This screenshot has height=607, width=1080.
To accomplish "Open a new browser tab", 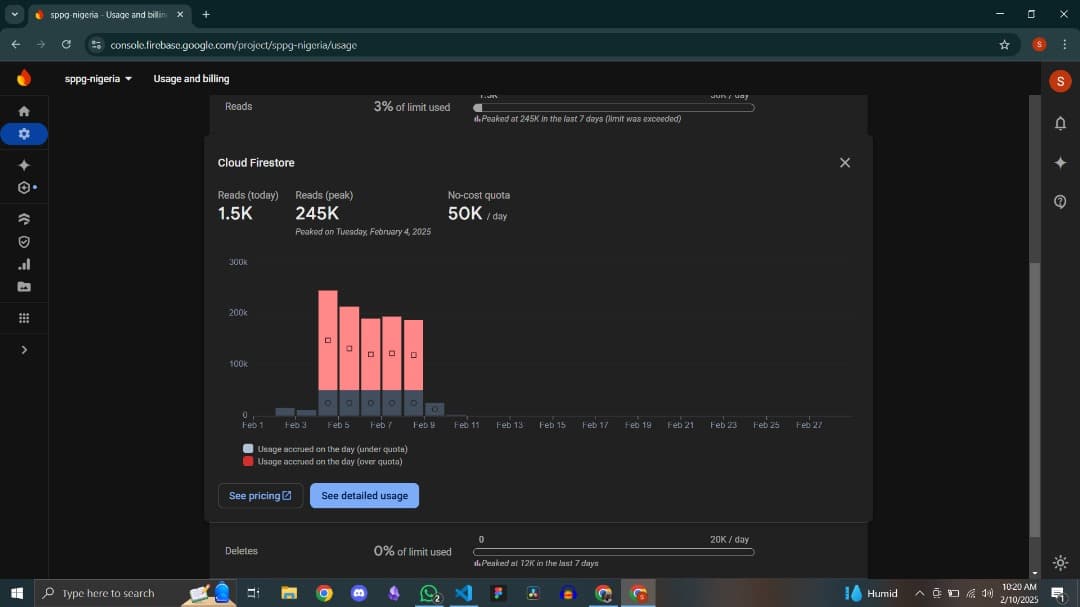I will point(206,14).
